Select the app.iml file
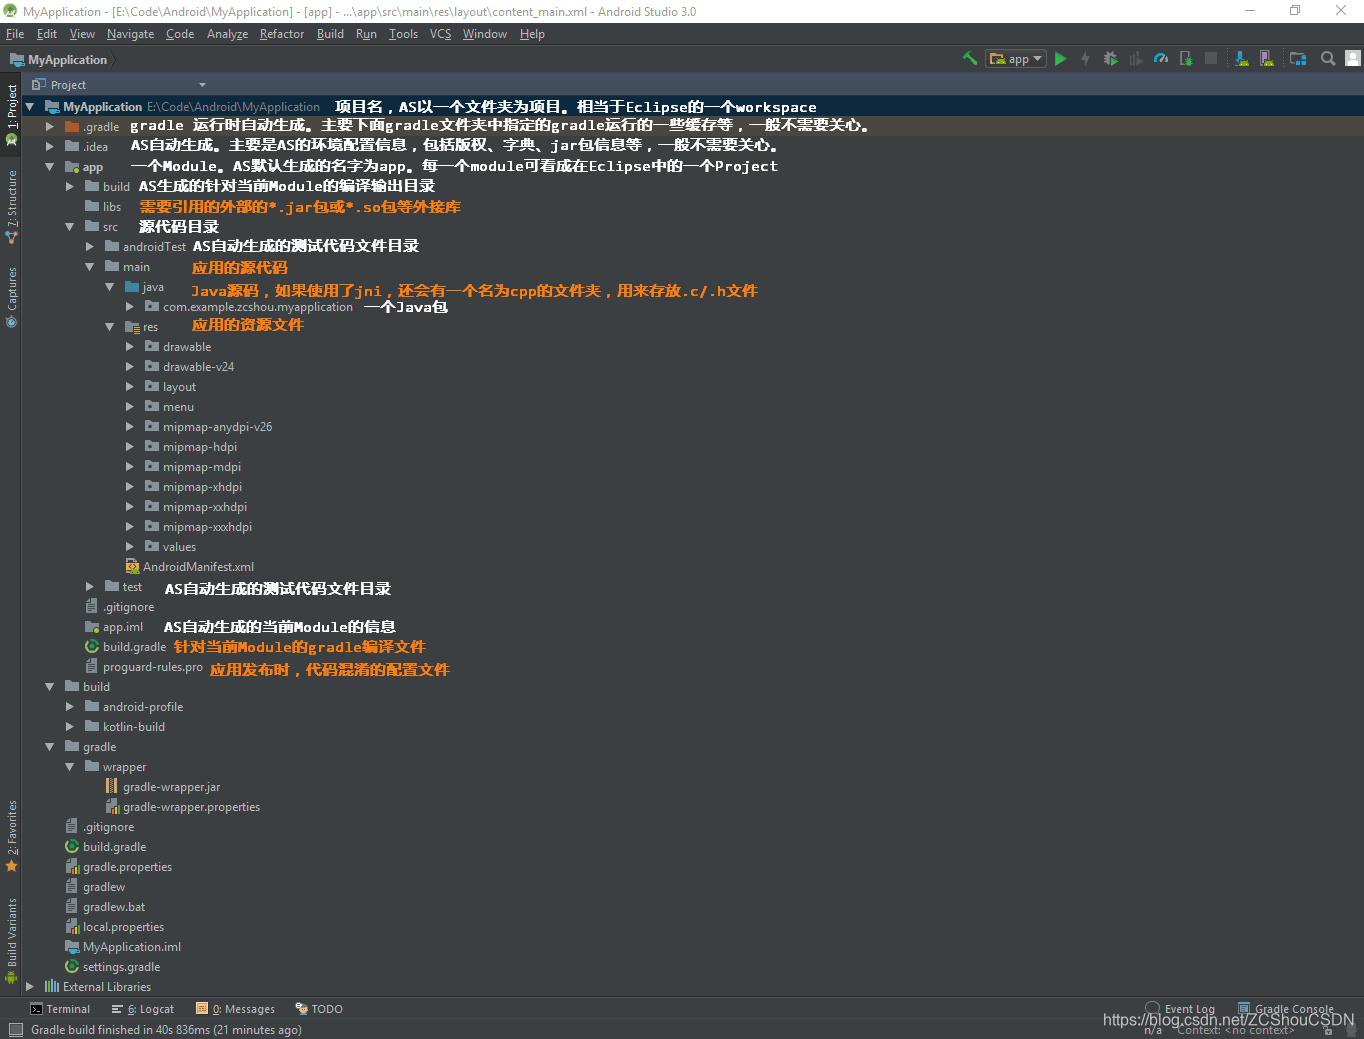1364x1039 pixels. point(123,627)
